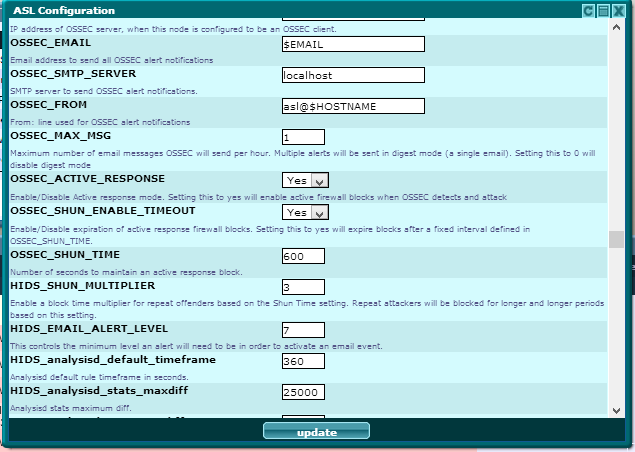Click scrollbar up arrow
635x452 pixels.
[616, 27]
